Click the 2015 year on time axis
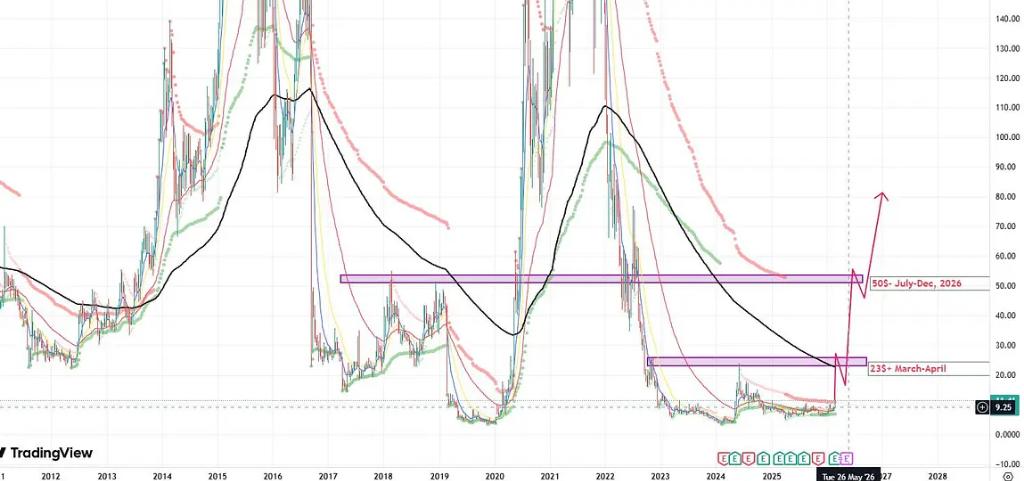 tap(217, 476)
